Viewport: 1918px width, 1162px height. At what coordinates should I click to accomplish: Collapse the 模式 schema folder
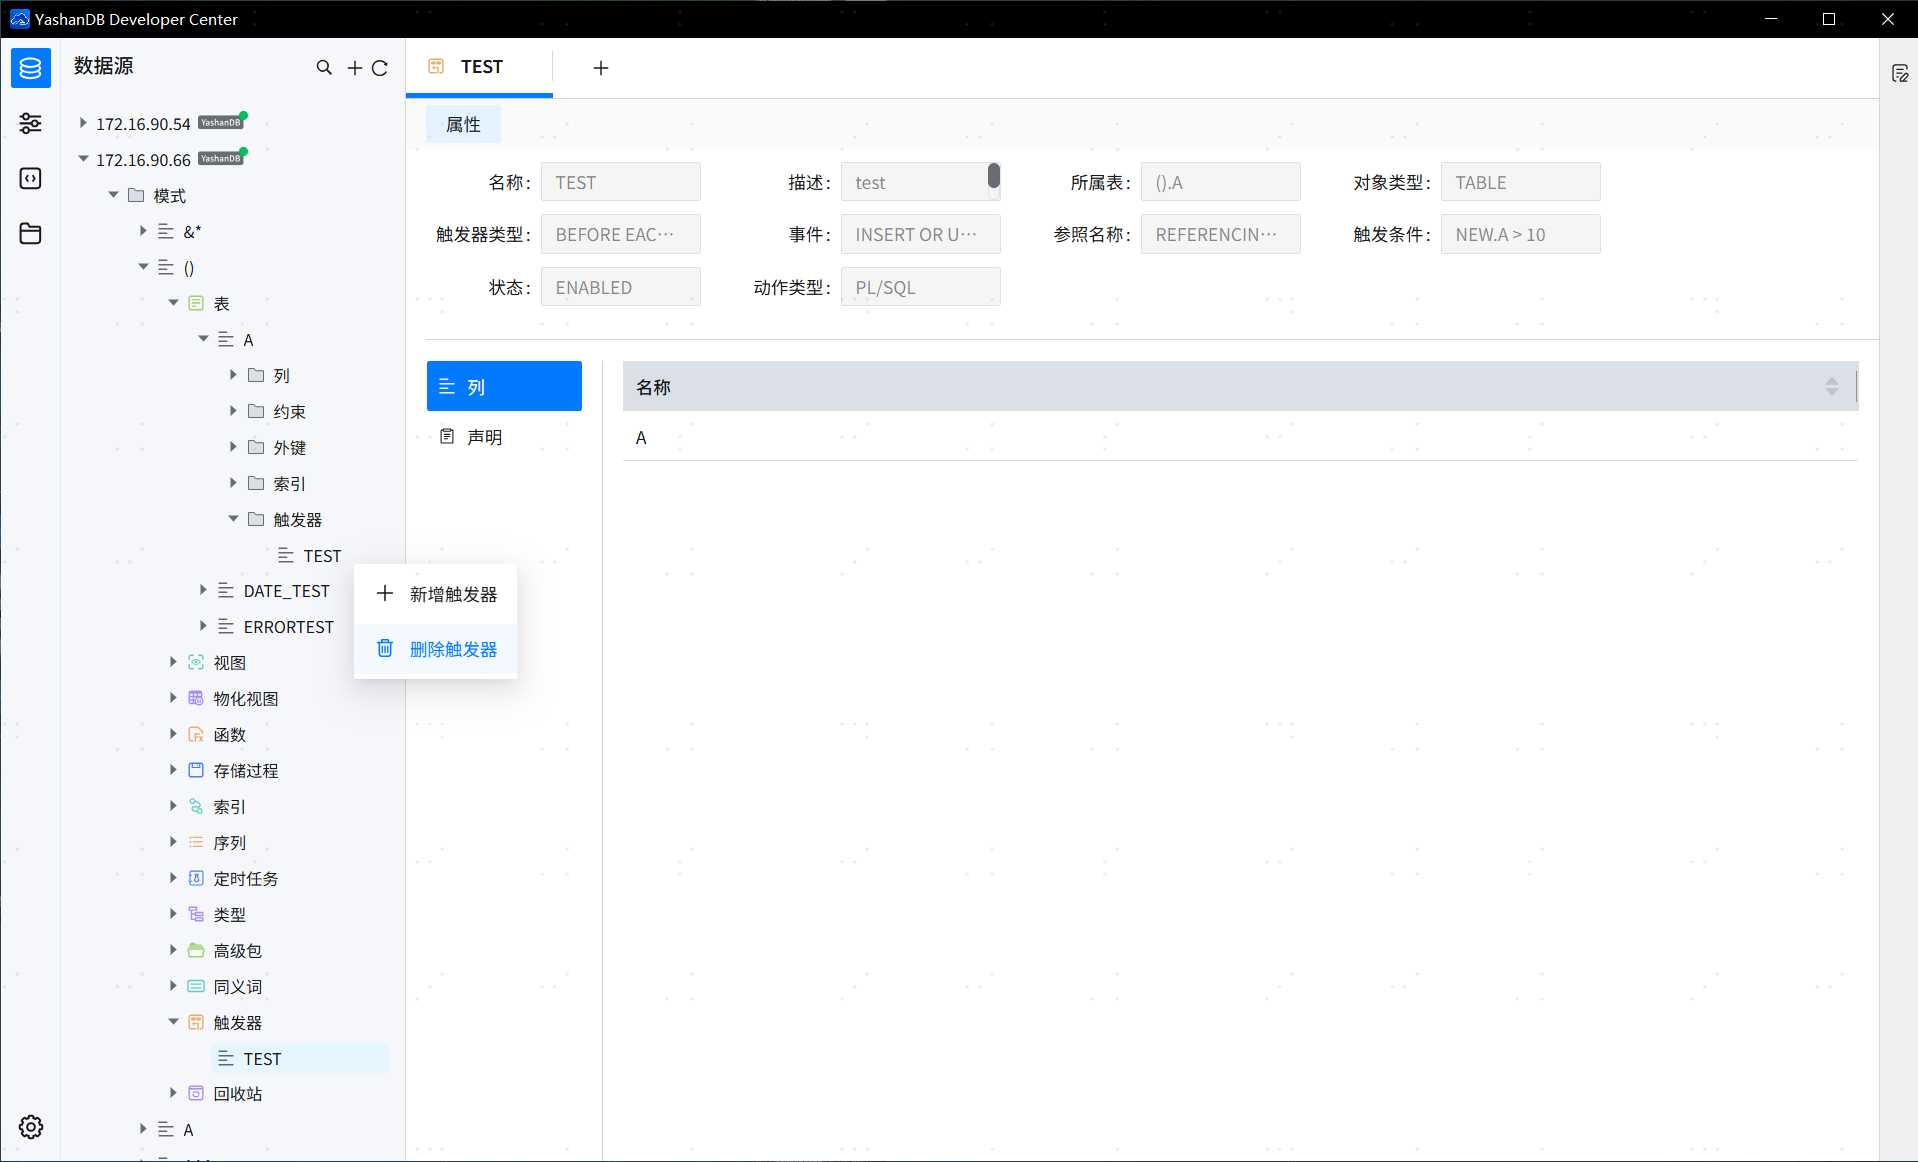tap(114, 195)
